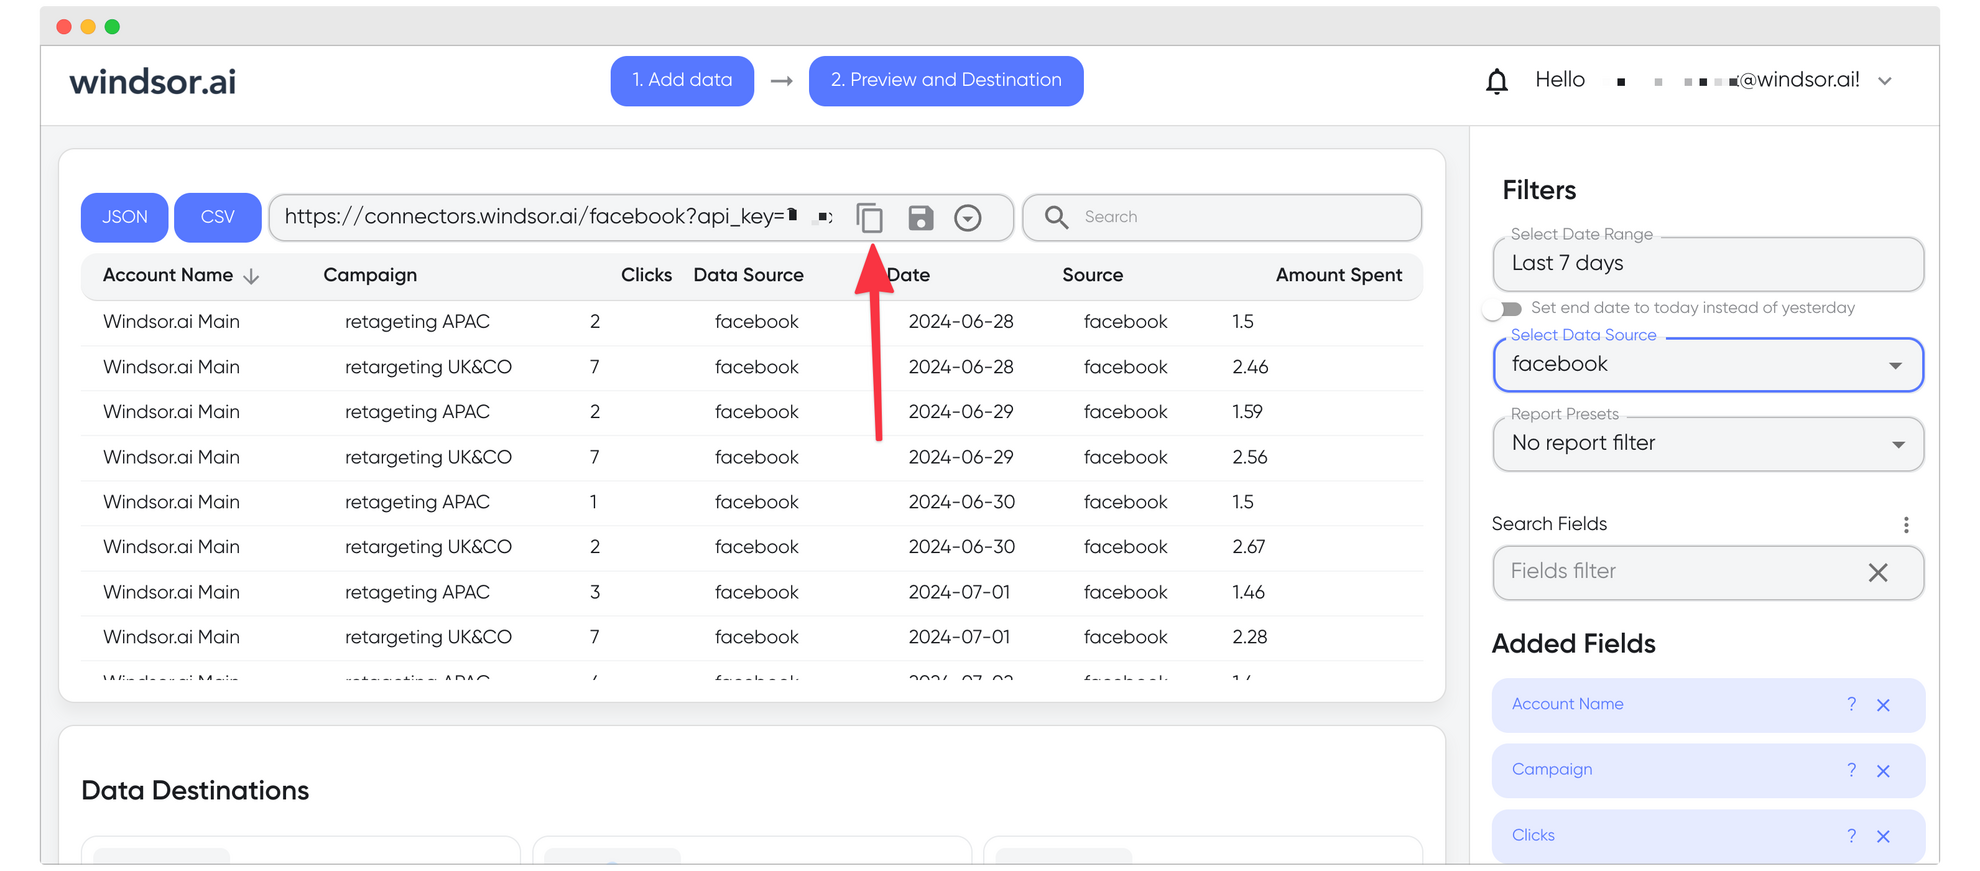The height and width of the screenshot is (871, 1980).
Task: Expand the user account chevron menu
Action: [1885, 81]
